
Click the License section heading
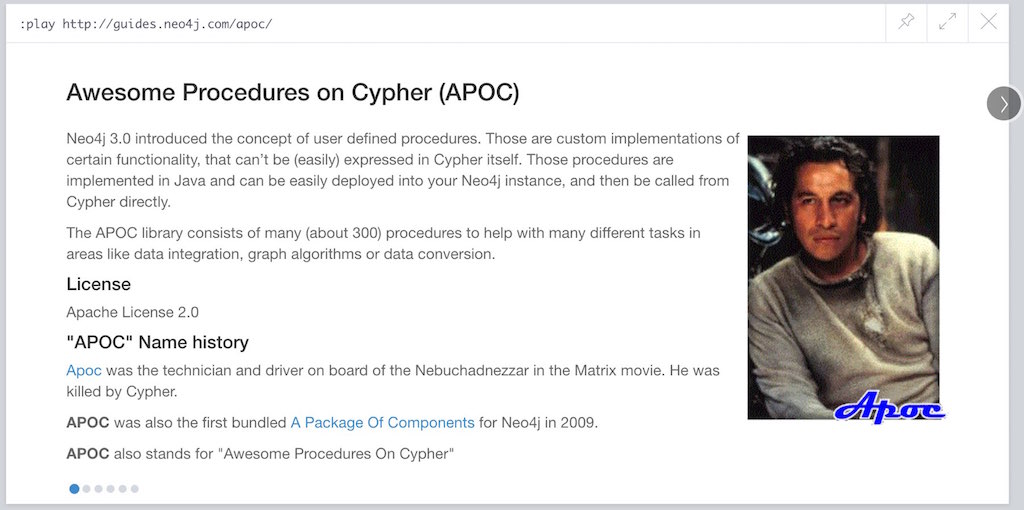[x=99, y=284]
